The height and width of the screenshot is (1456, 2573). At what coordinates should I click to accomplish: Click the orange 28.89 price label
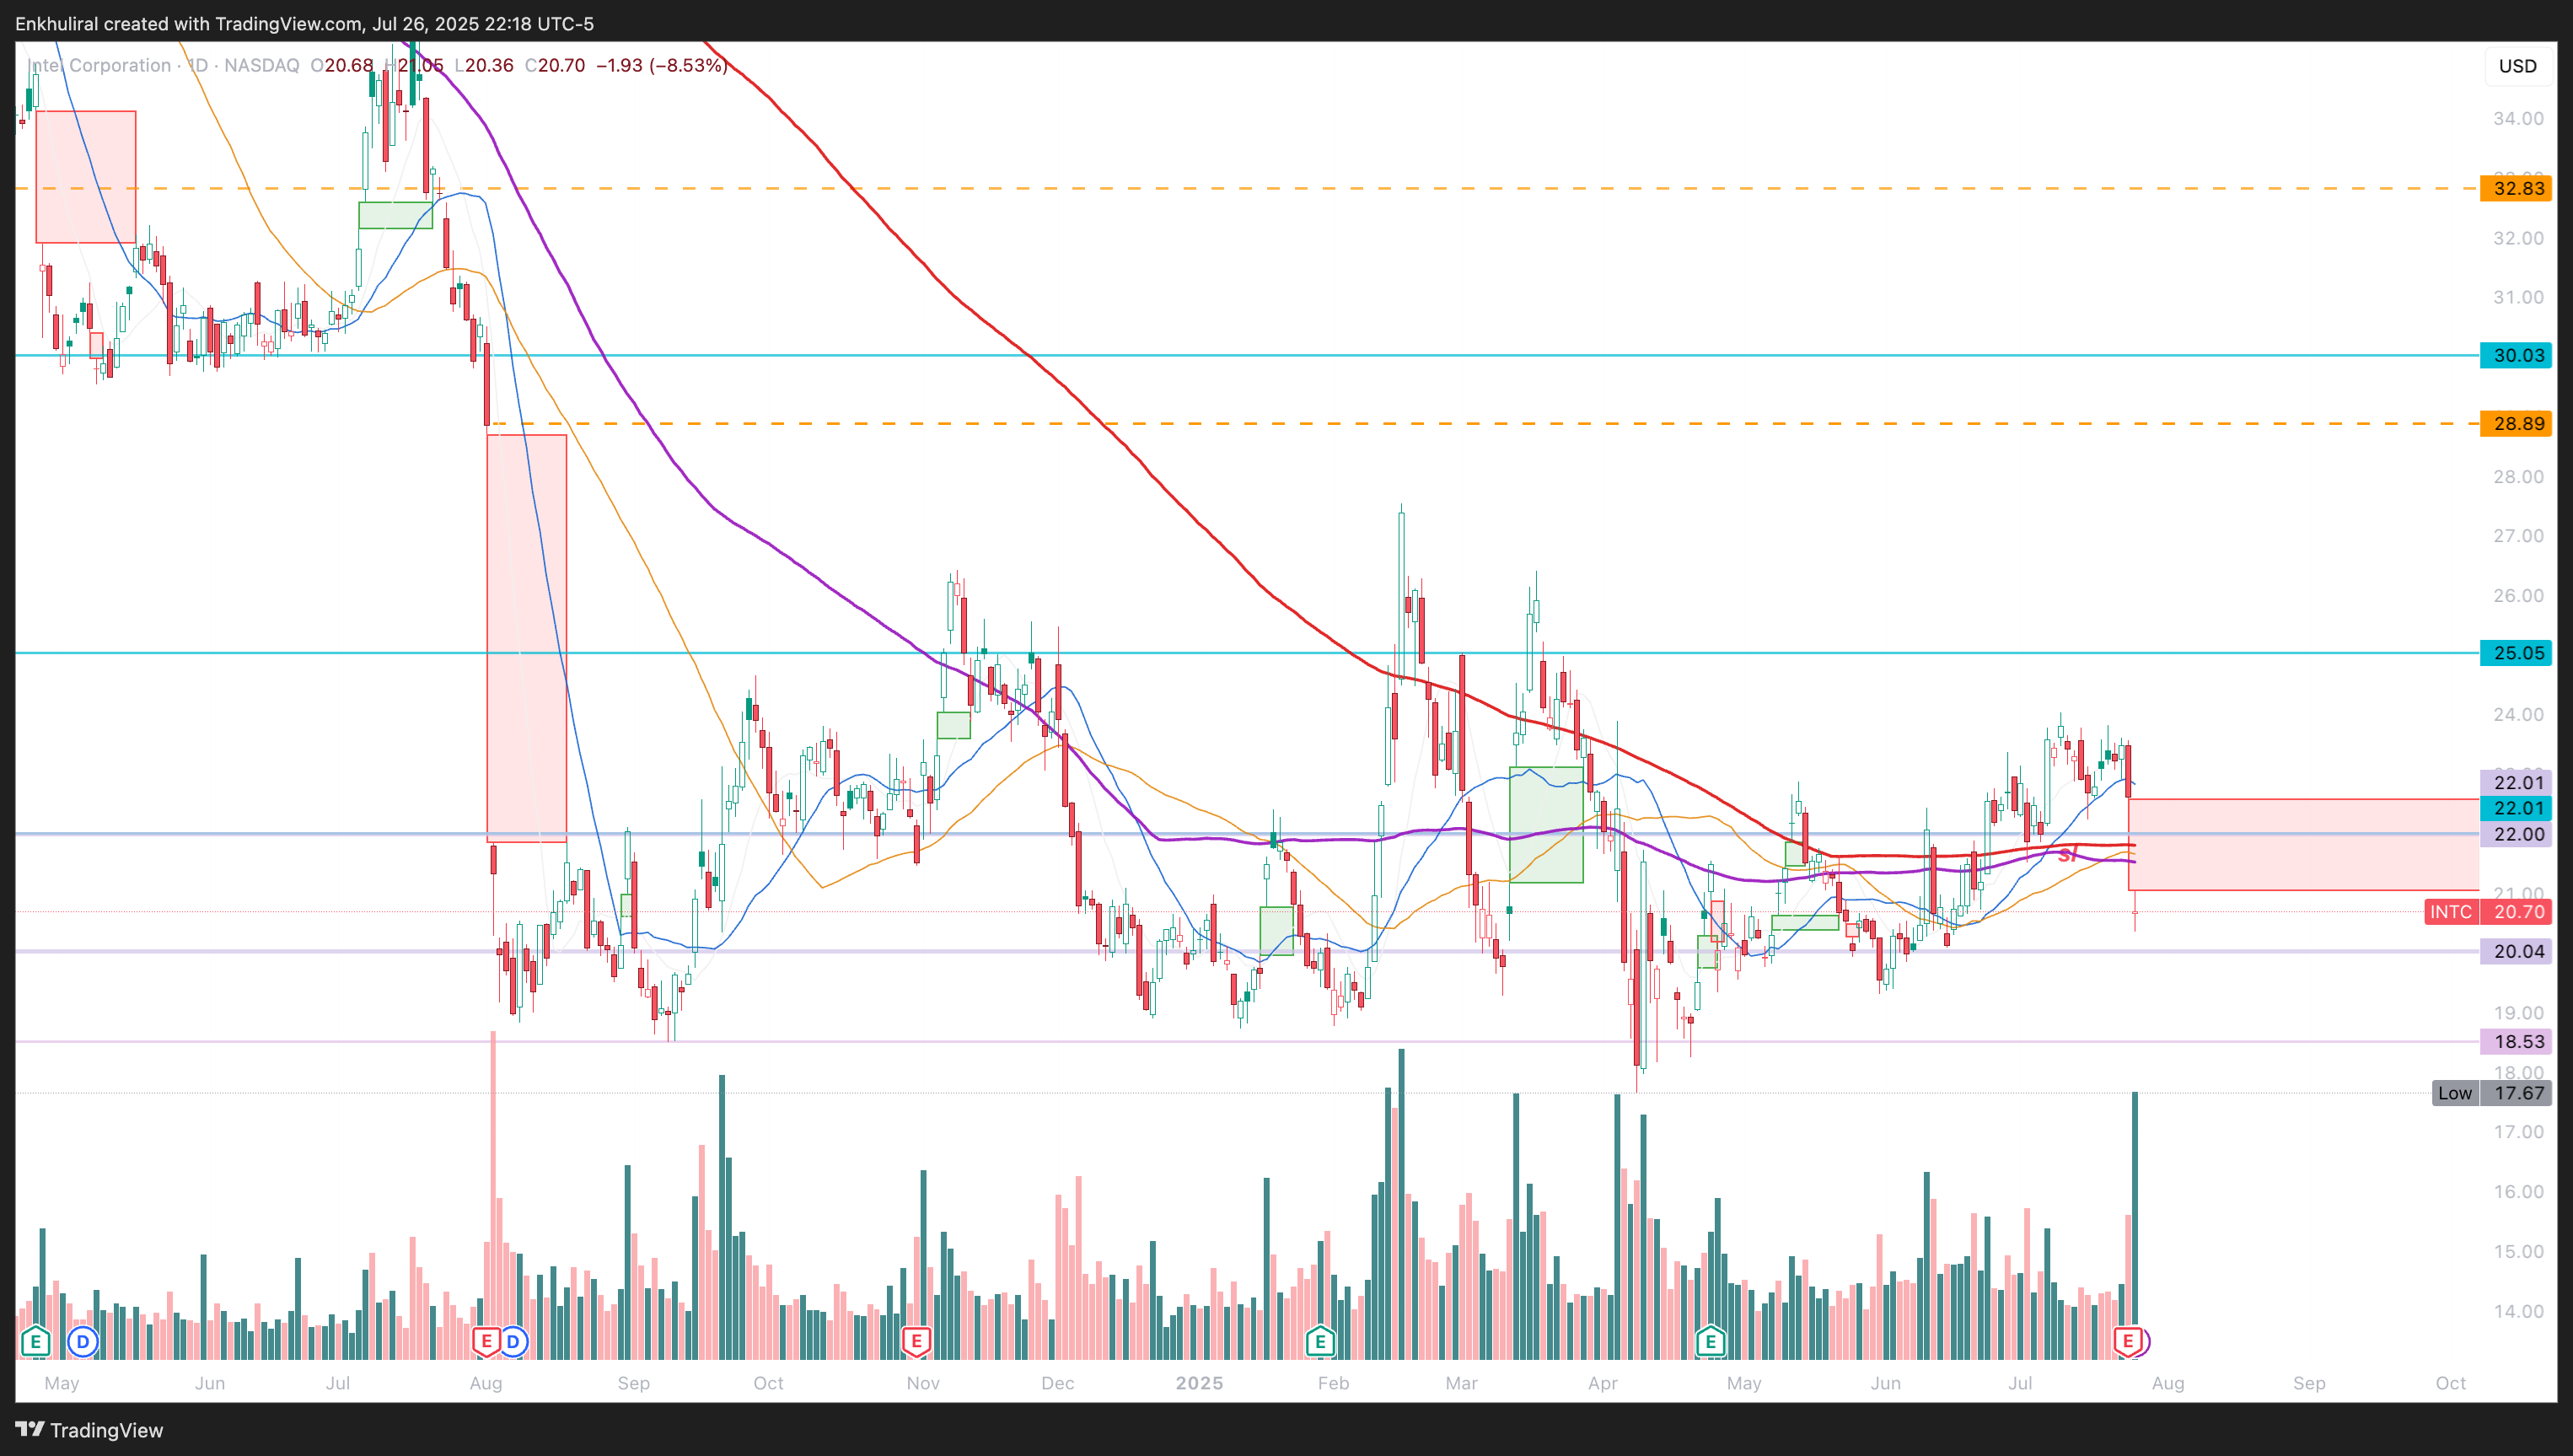click(2516, 424)
